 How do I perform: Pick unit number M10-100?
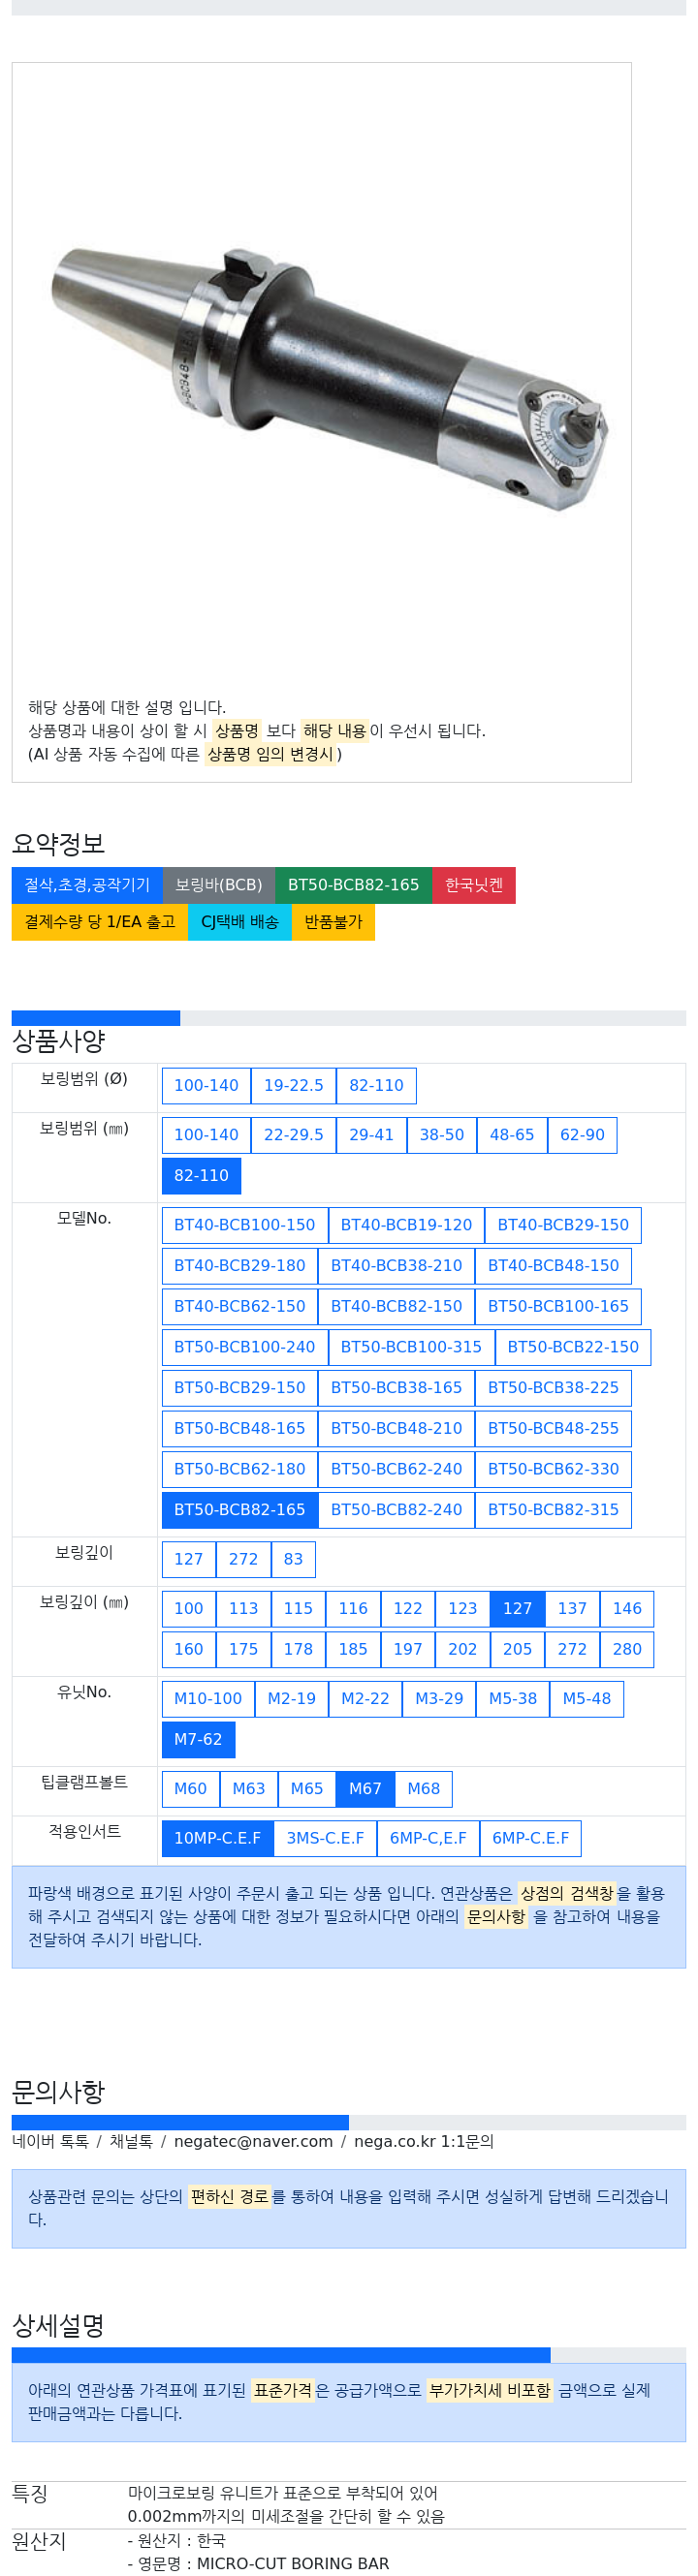click(x=208, y=1700)
